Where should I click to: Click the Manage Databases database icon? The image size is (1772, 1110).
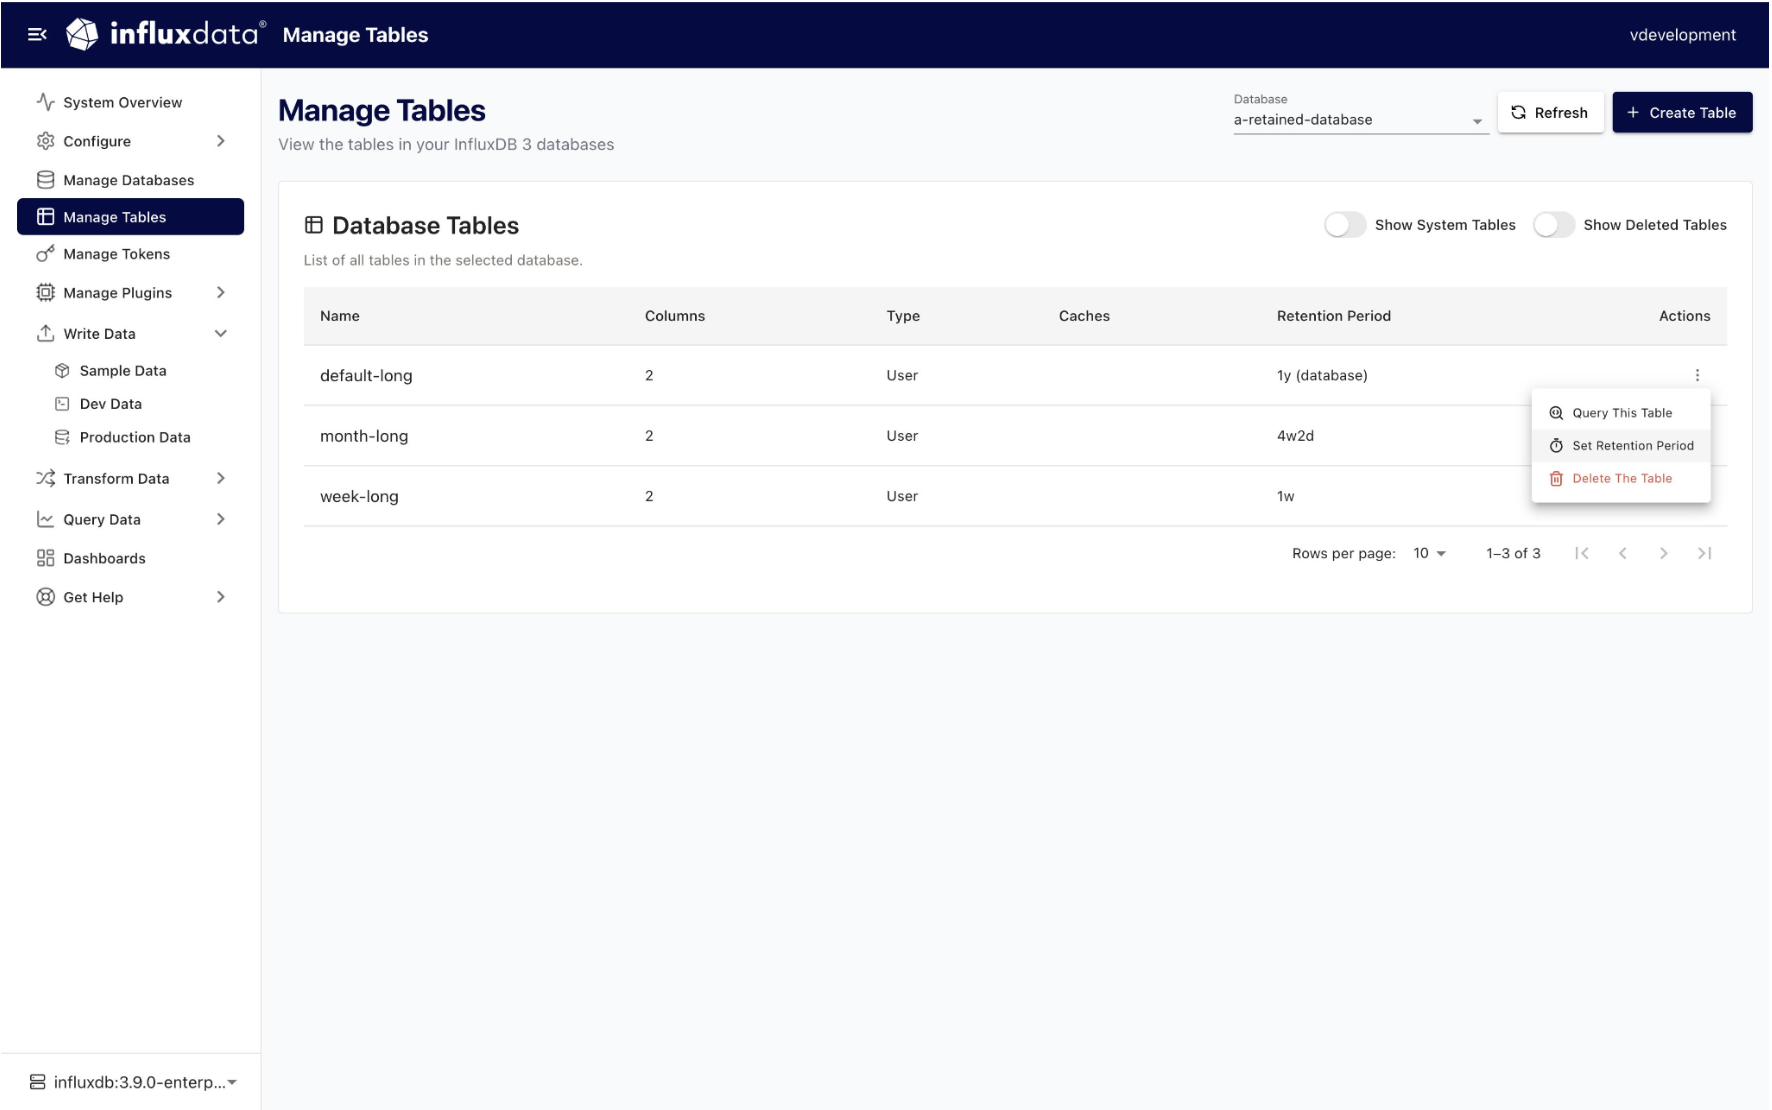[44, 179]
